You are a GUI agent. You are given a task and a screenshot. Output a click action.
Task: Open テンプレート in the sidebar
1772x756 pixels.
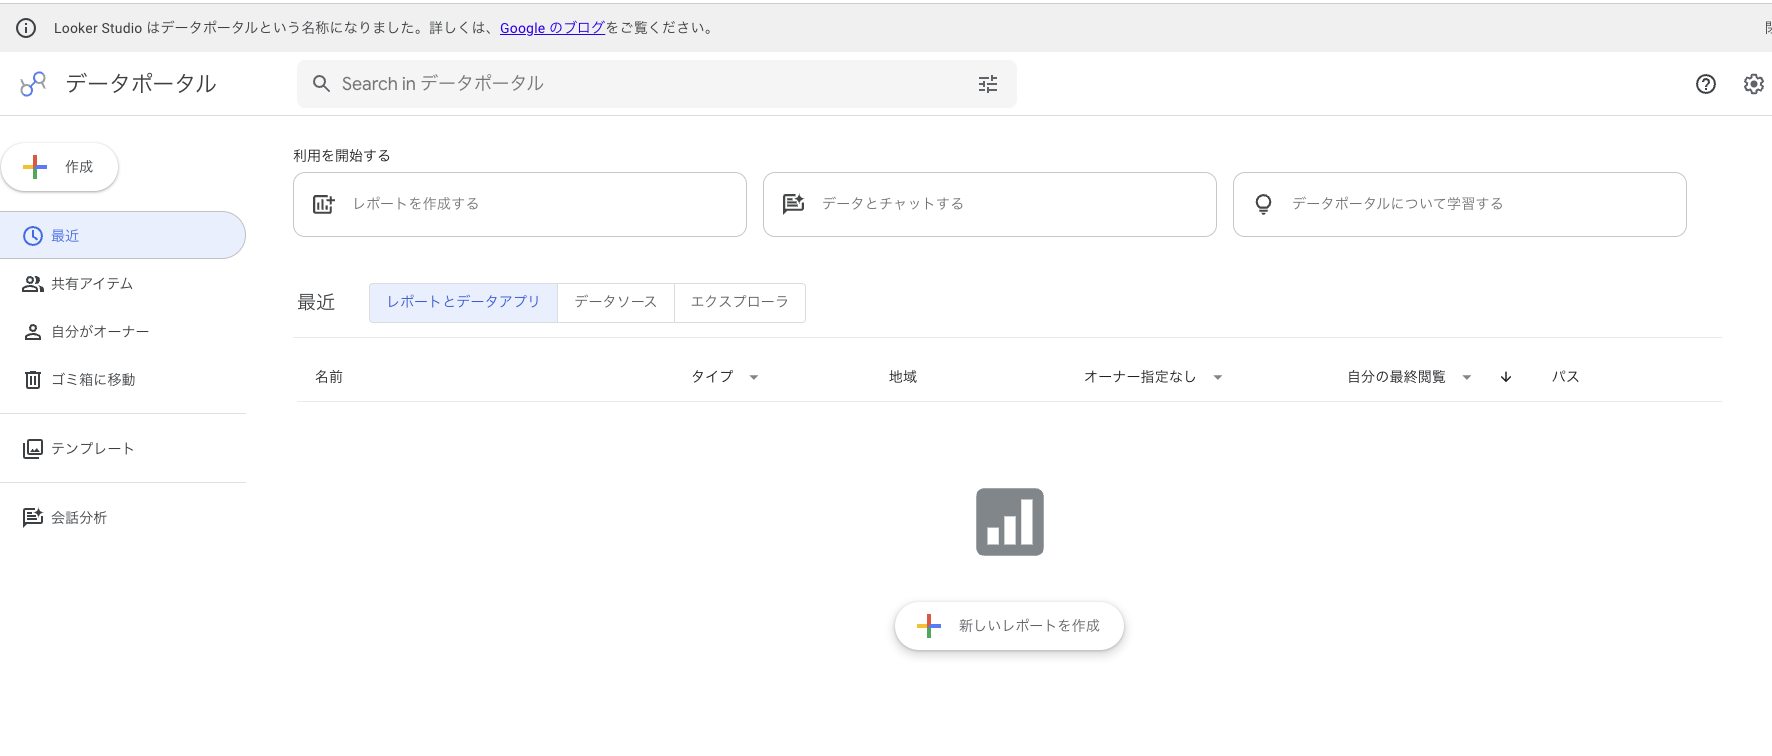122,449
